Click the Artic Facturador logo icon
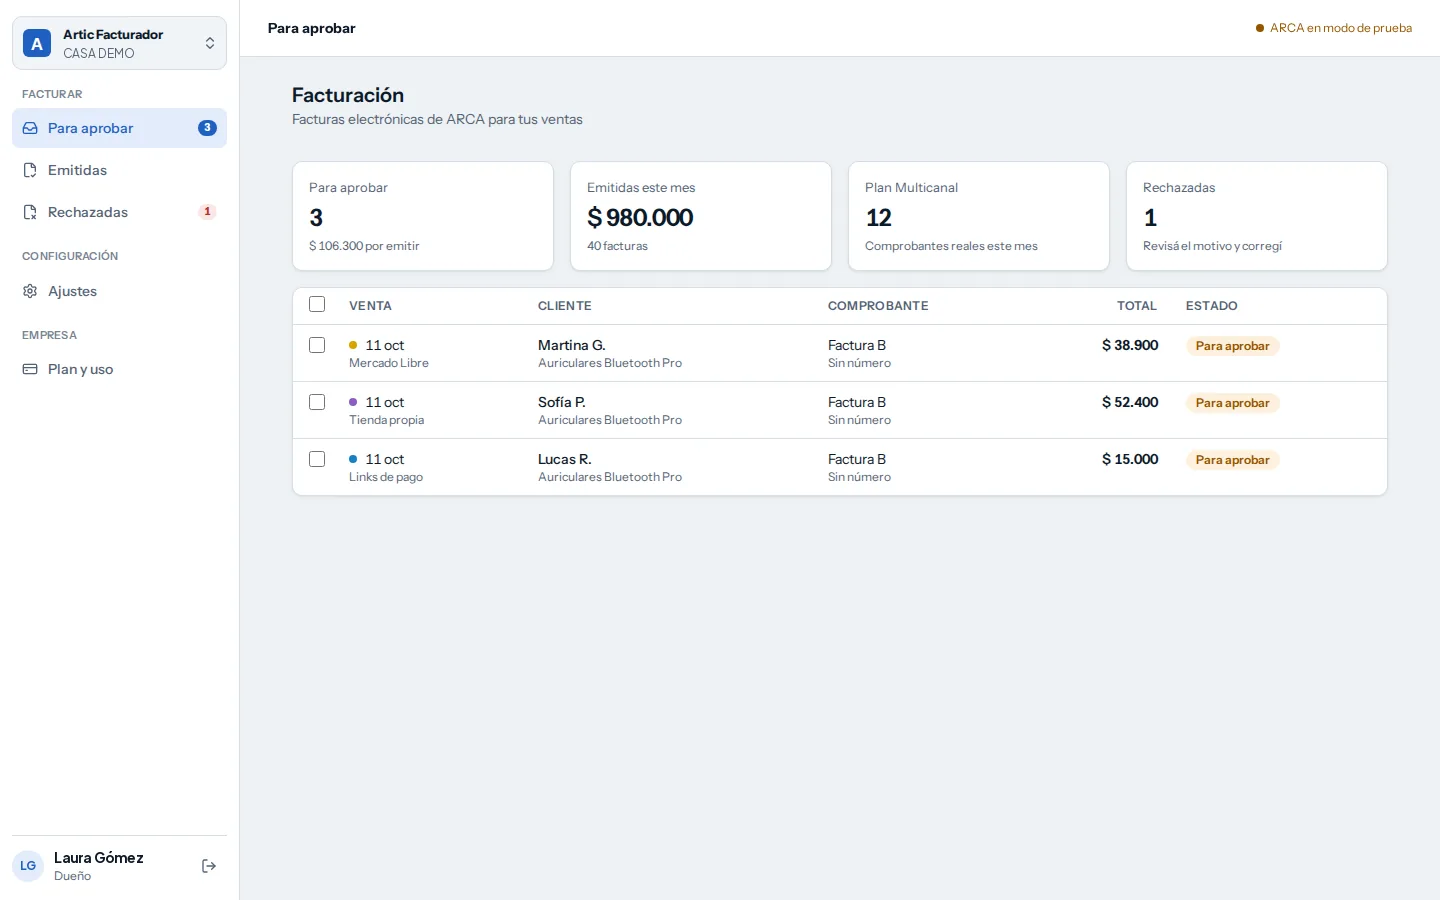Screen dimensions: 1440x900 tap(37, 44)
